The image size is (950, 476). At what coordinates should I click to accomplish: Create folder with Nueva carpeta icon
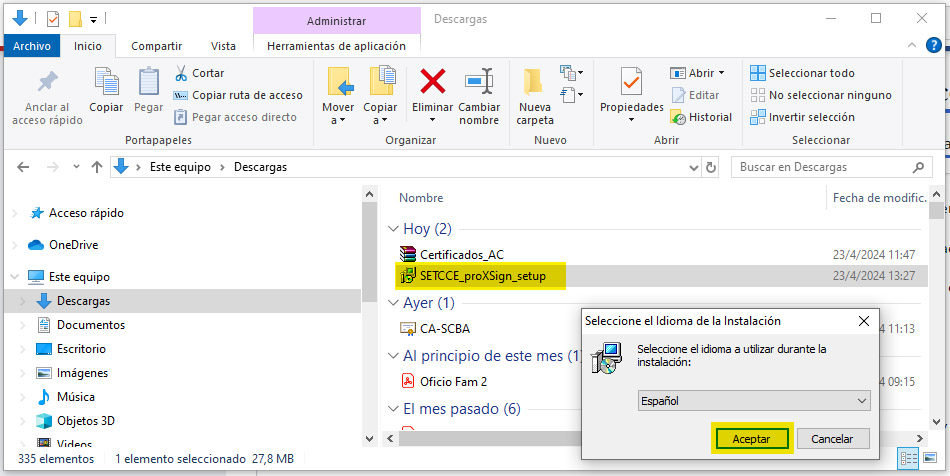534,81
